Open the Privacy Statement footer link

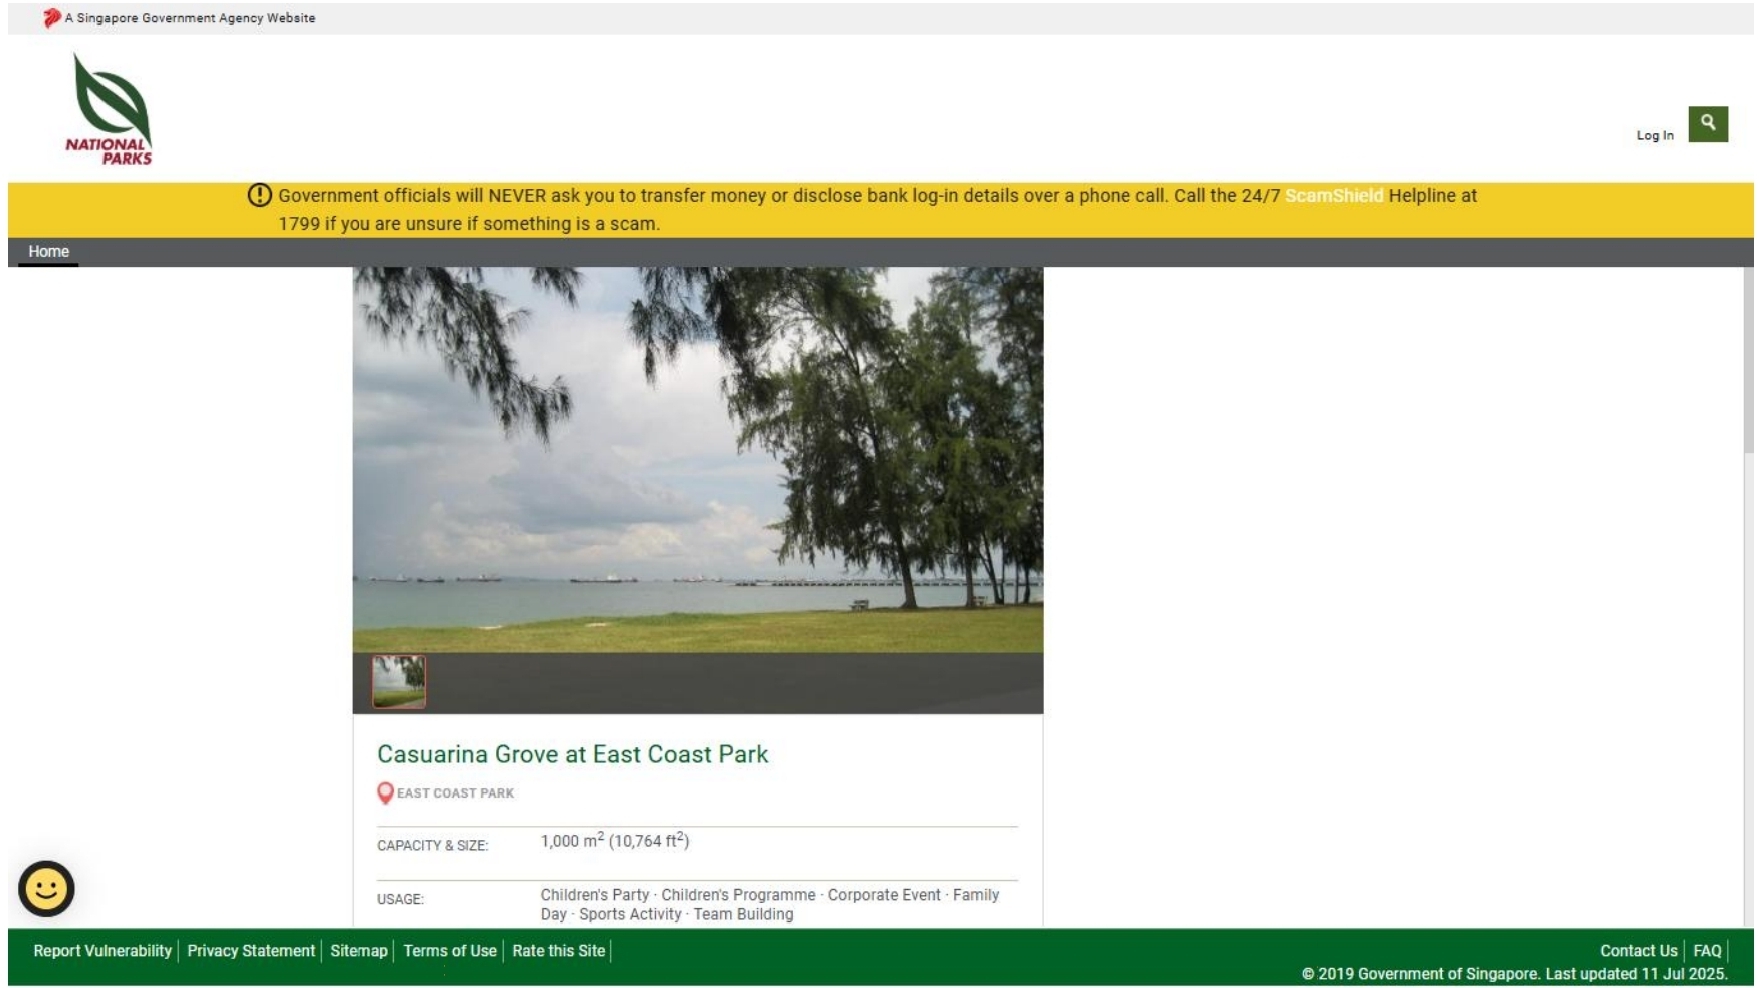[251, 951]
